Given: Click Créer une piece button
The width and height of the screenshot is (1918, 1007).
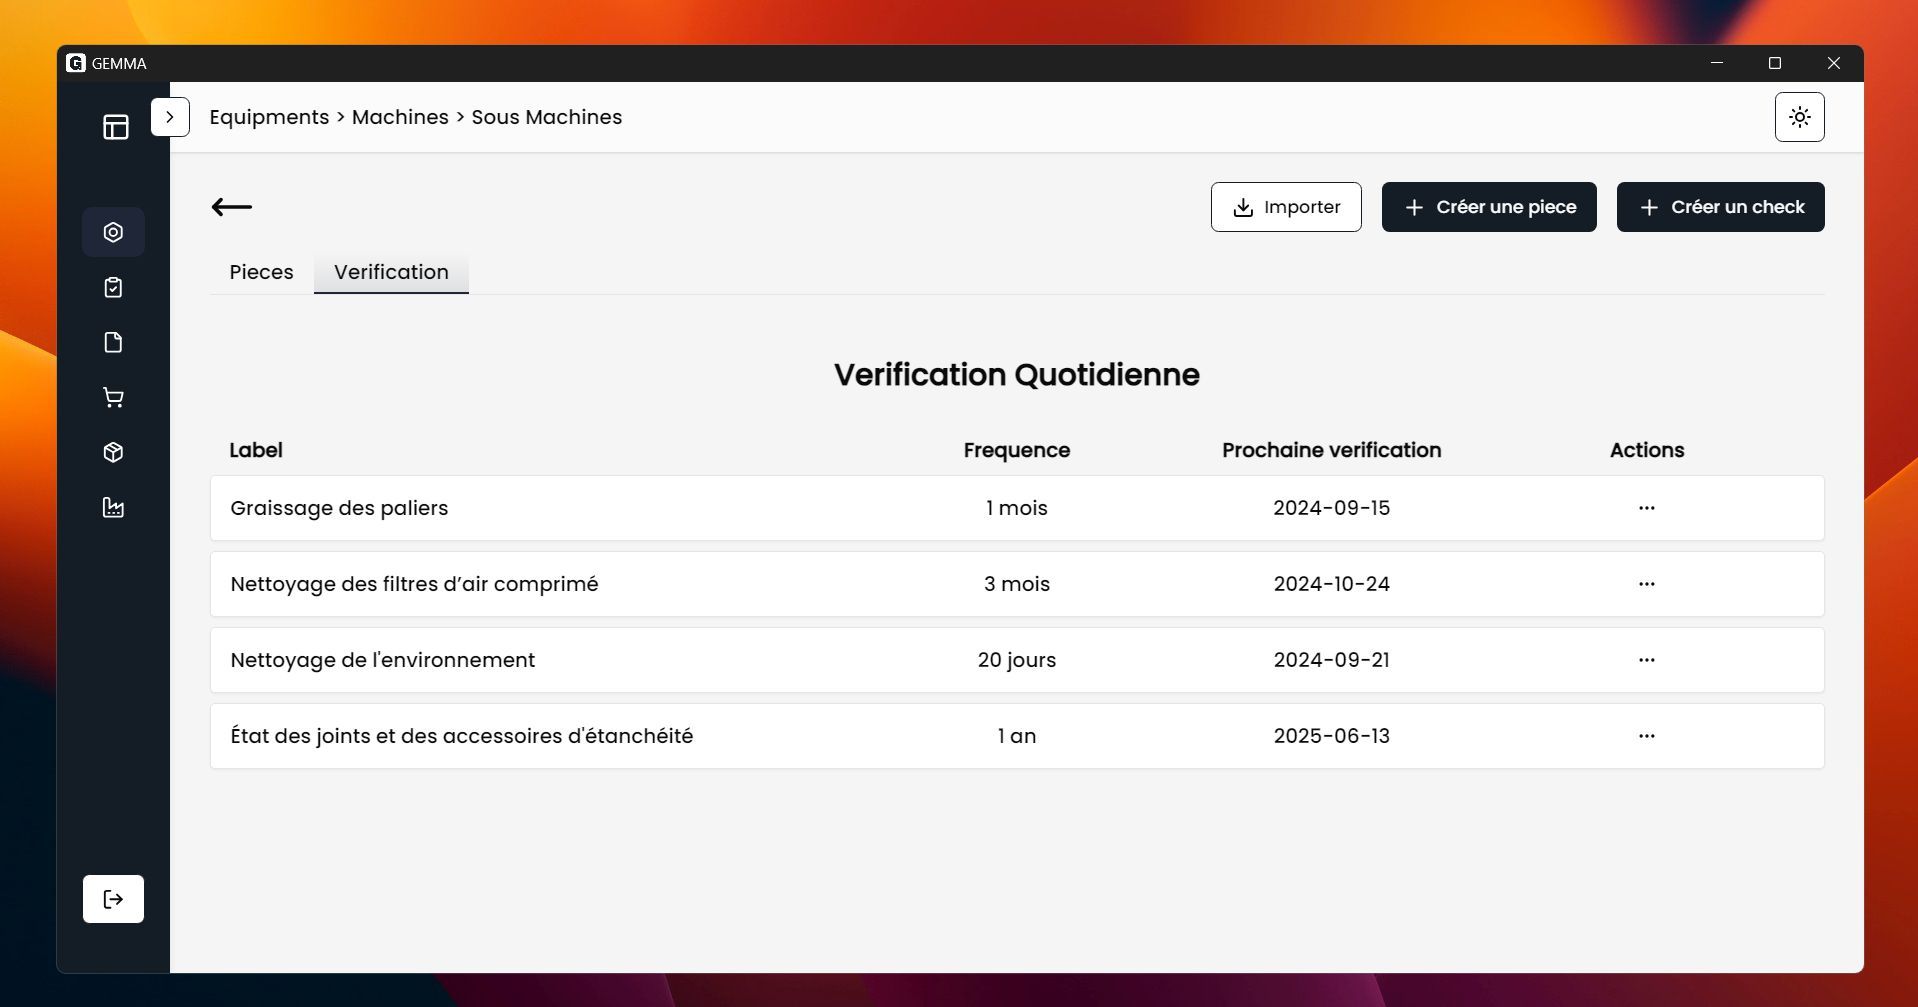Looking at the screenshot, I should point(1488,207).
